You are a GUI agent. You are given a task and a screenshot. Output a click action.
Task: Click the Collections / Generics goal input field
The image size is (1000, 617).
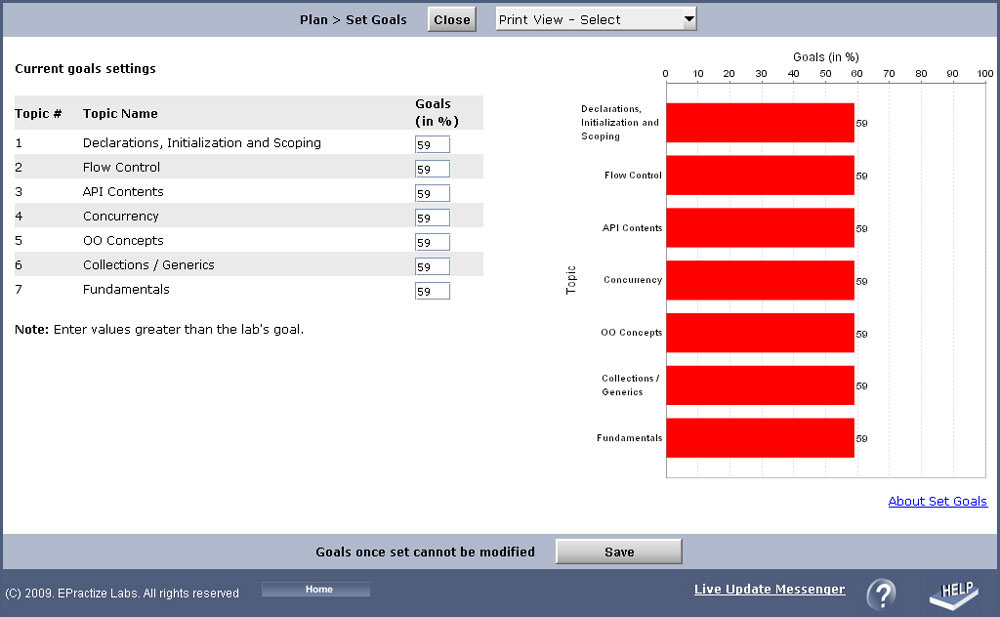coord(432,267)
